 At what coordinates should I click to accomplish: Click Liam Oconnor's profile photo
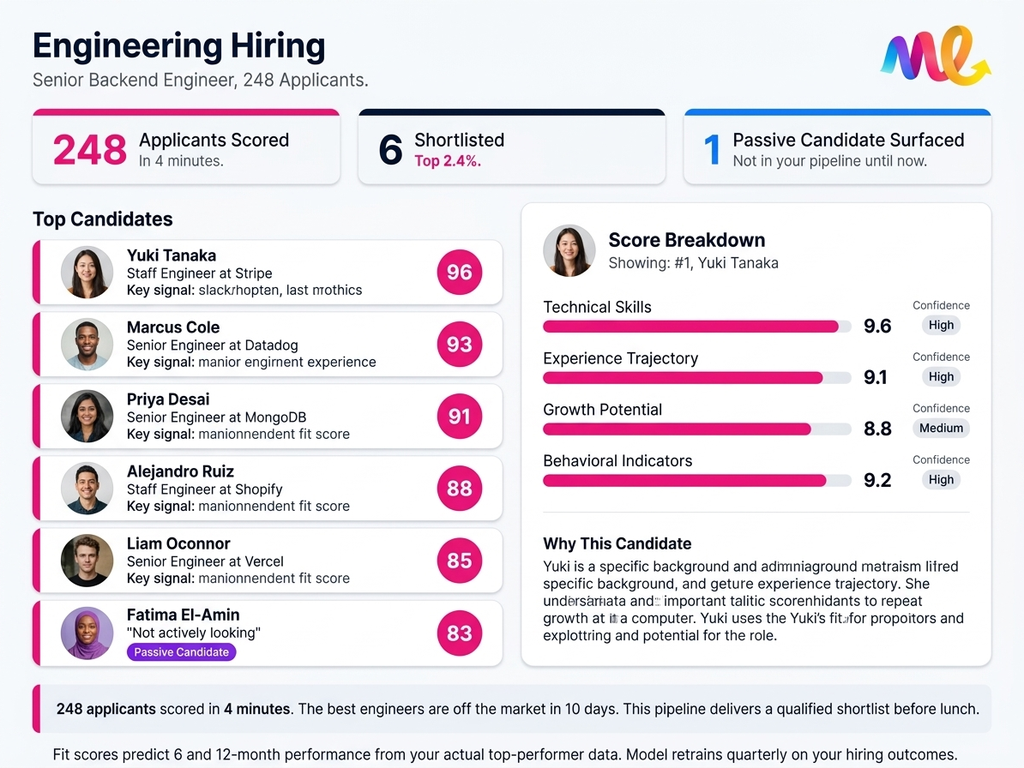(87, 560)
